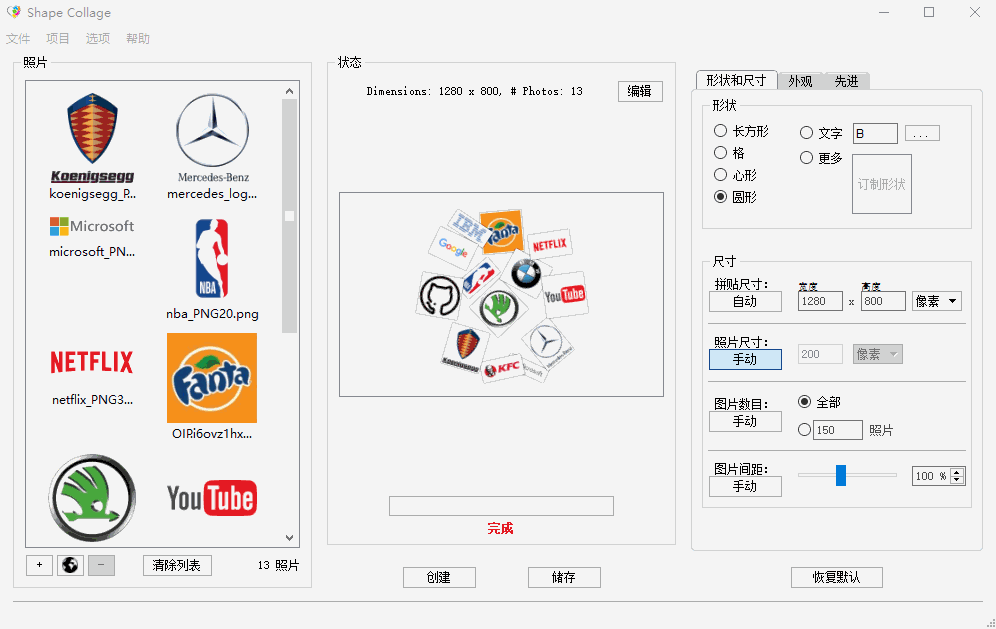Increase the spacing percent with up arrow
Viewport: 996px width, 629px height.
point(957,472)
